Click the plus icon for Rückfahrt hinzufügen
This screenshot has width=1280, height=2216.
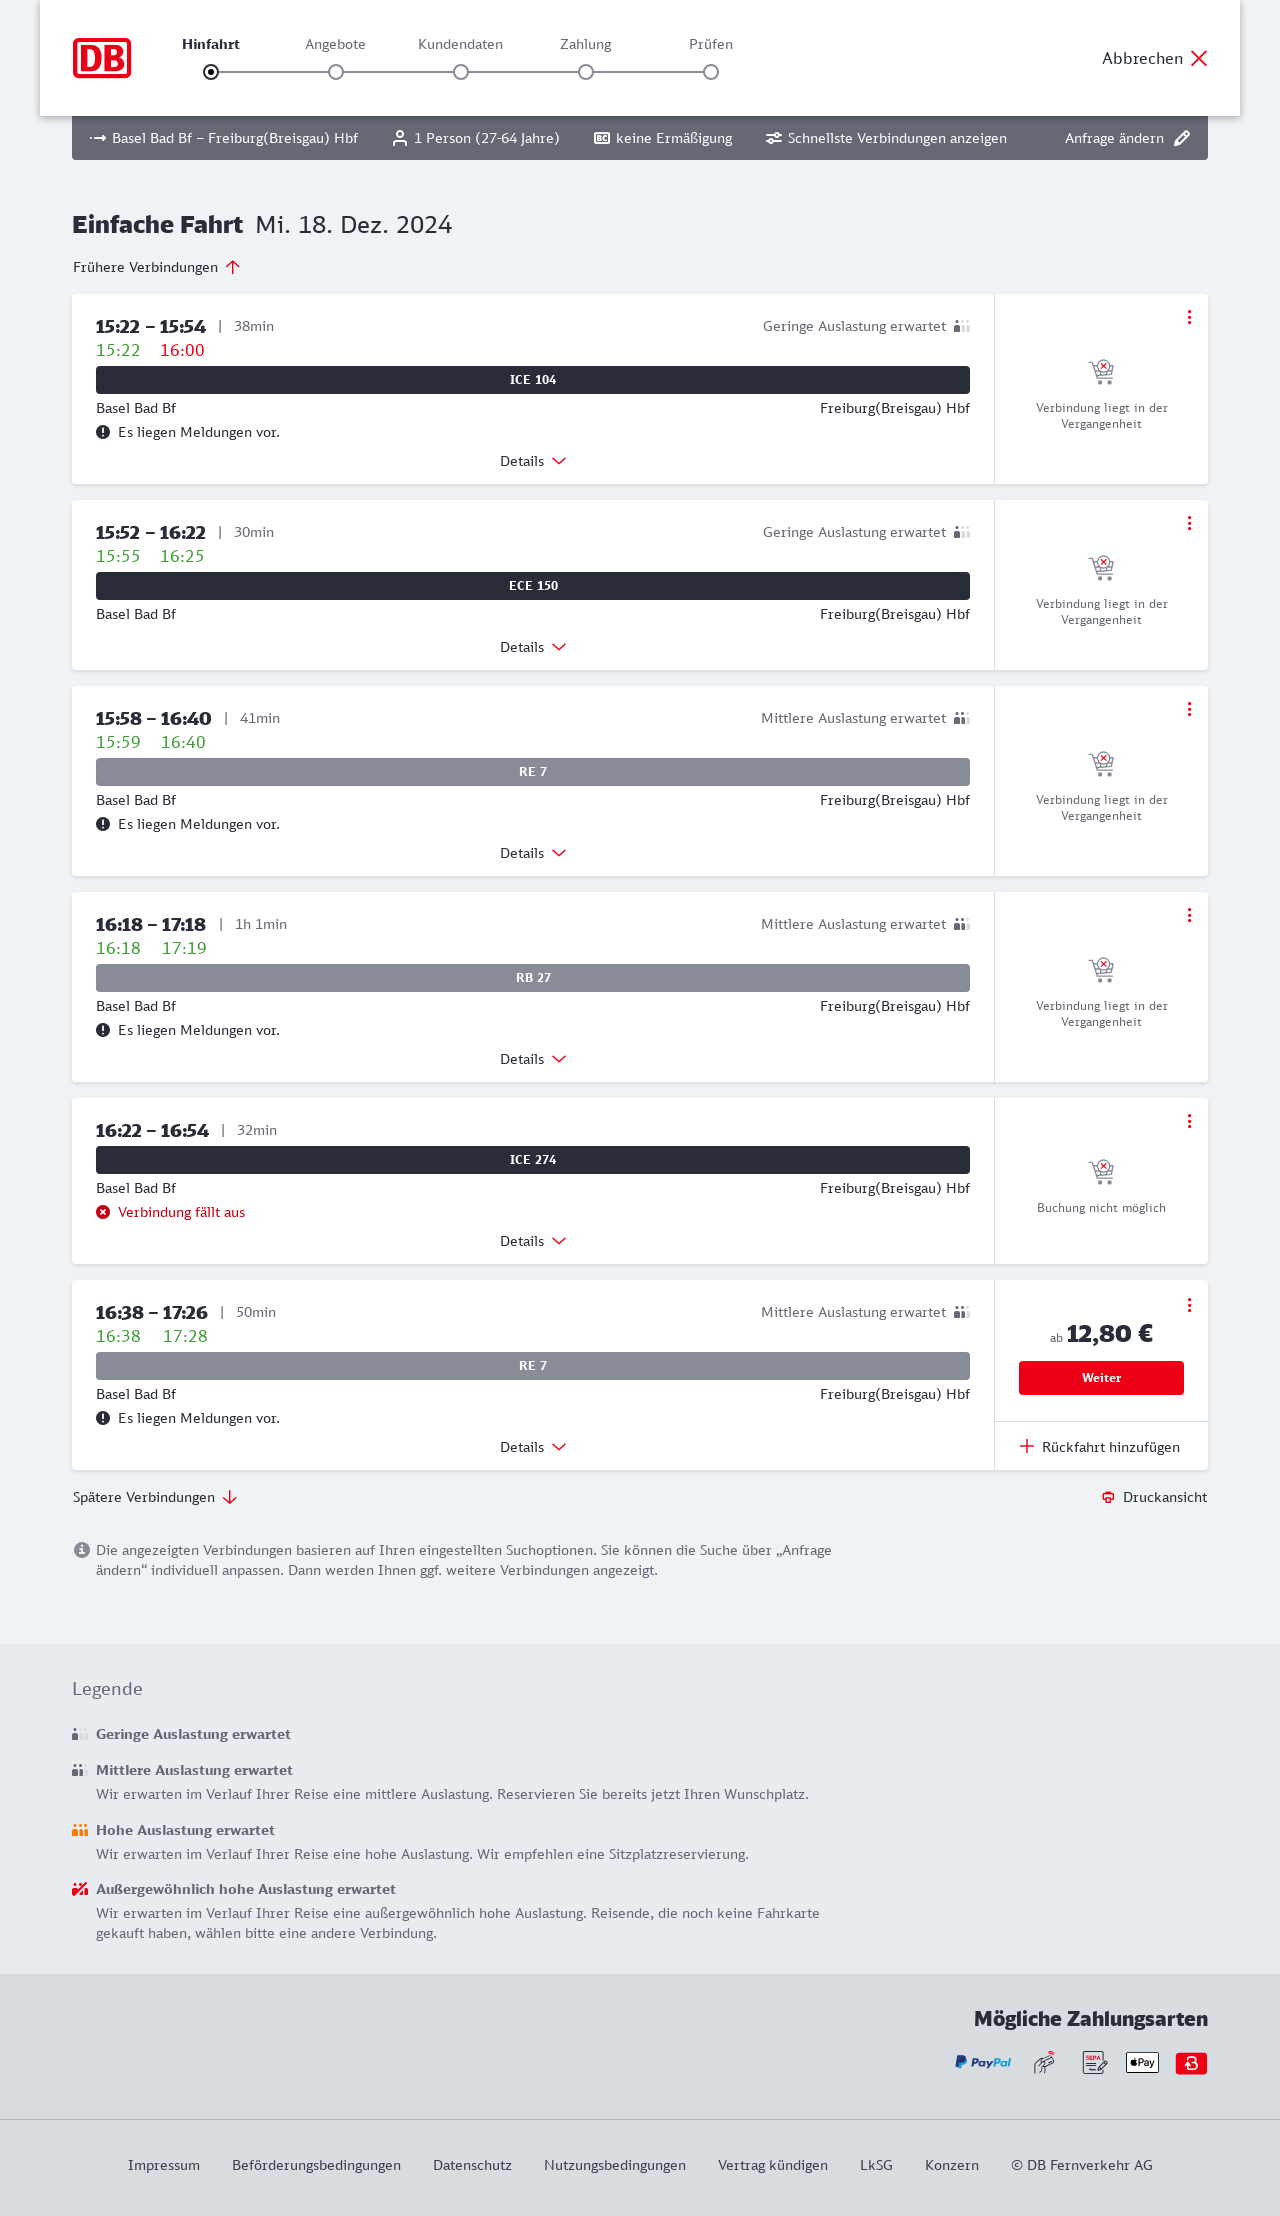tap(1027, 1447)
